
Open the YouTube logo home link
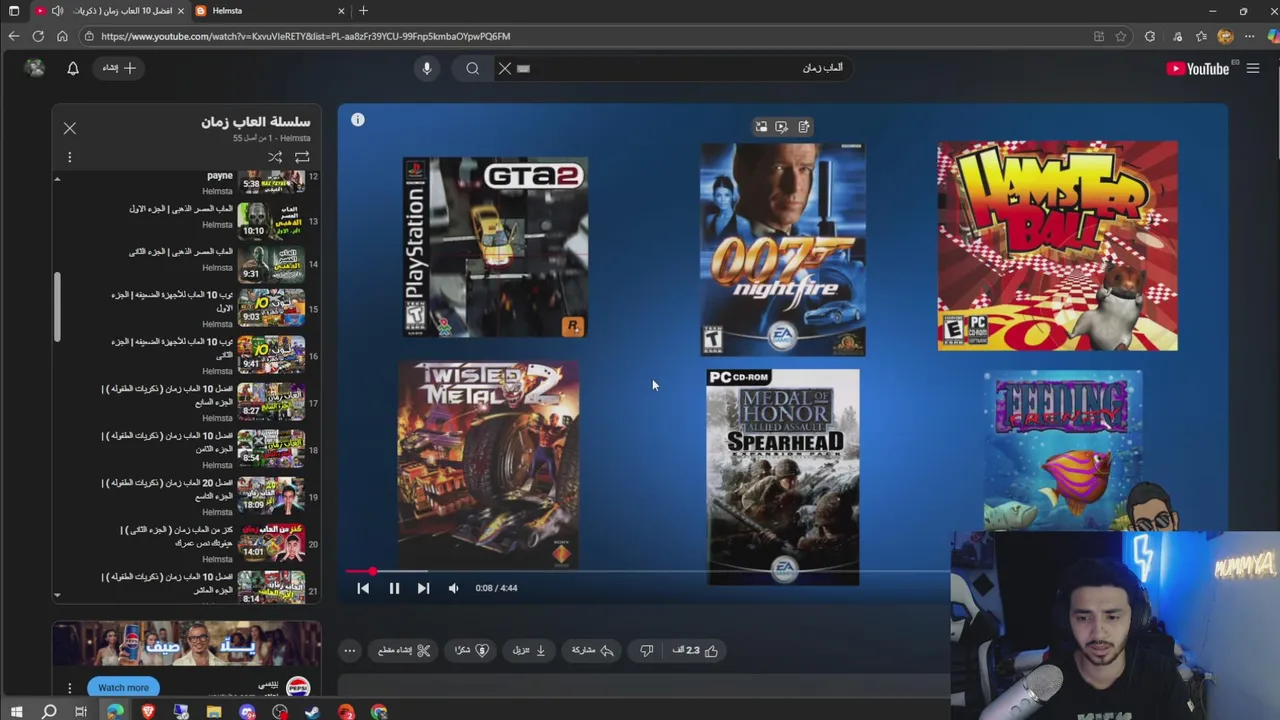(x=1198, y=68)
